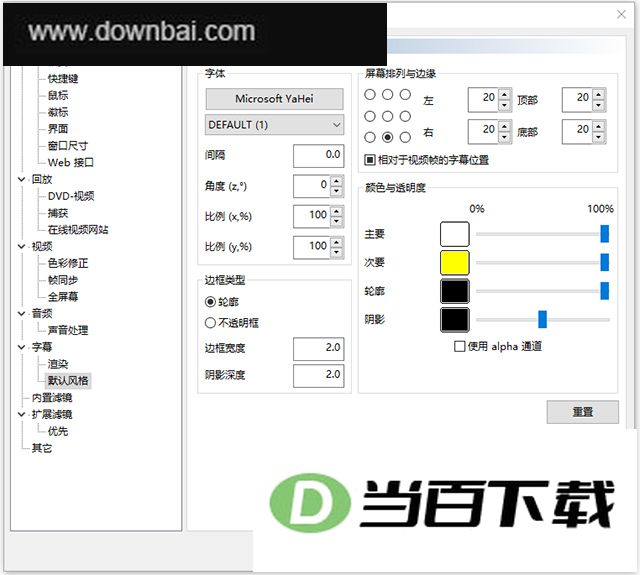
Task: Select 全屏幕 in the tree
Action: [x=62, y=297]
